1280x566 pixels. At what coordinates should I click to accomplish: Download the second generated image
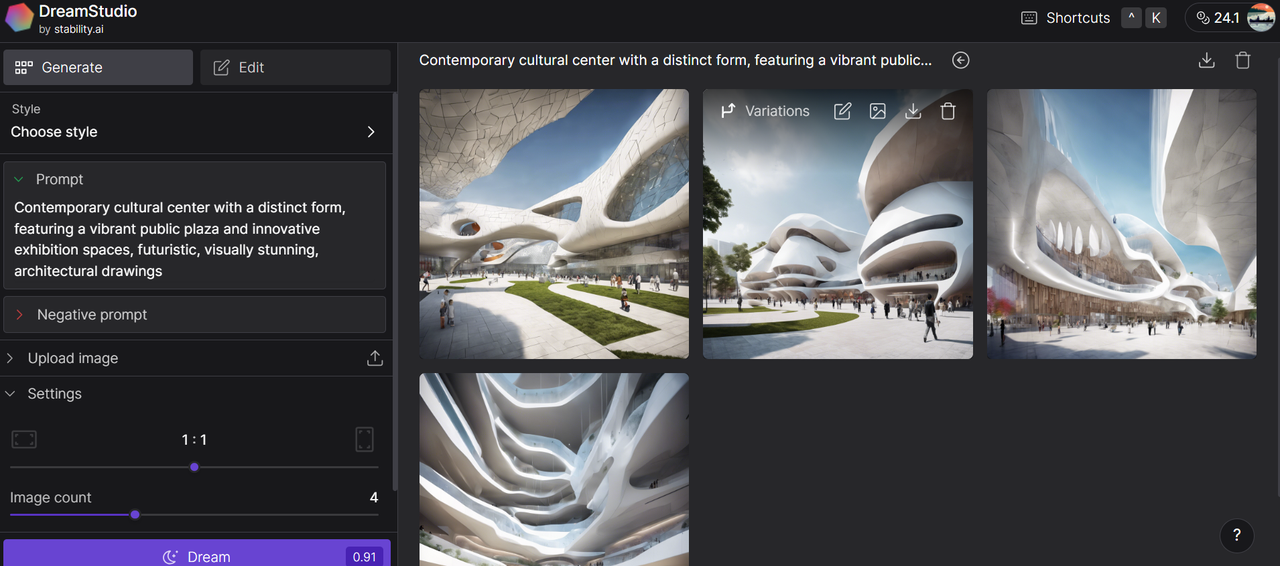point(913,111)
